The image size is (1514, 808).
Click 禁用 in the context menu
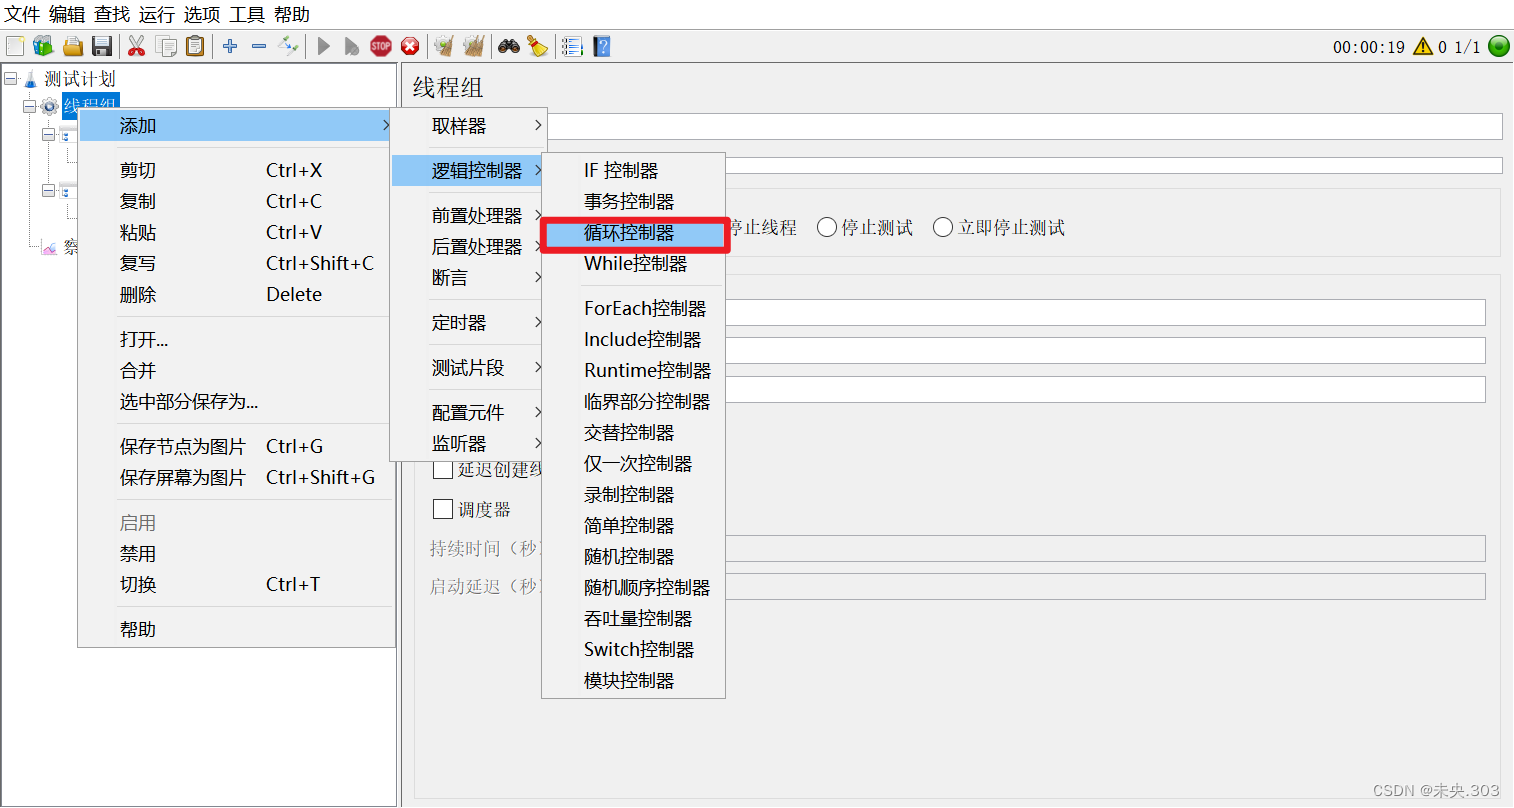236,553
